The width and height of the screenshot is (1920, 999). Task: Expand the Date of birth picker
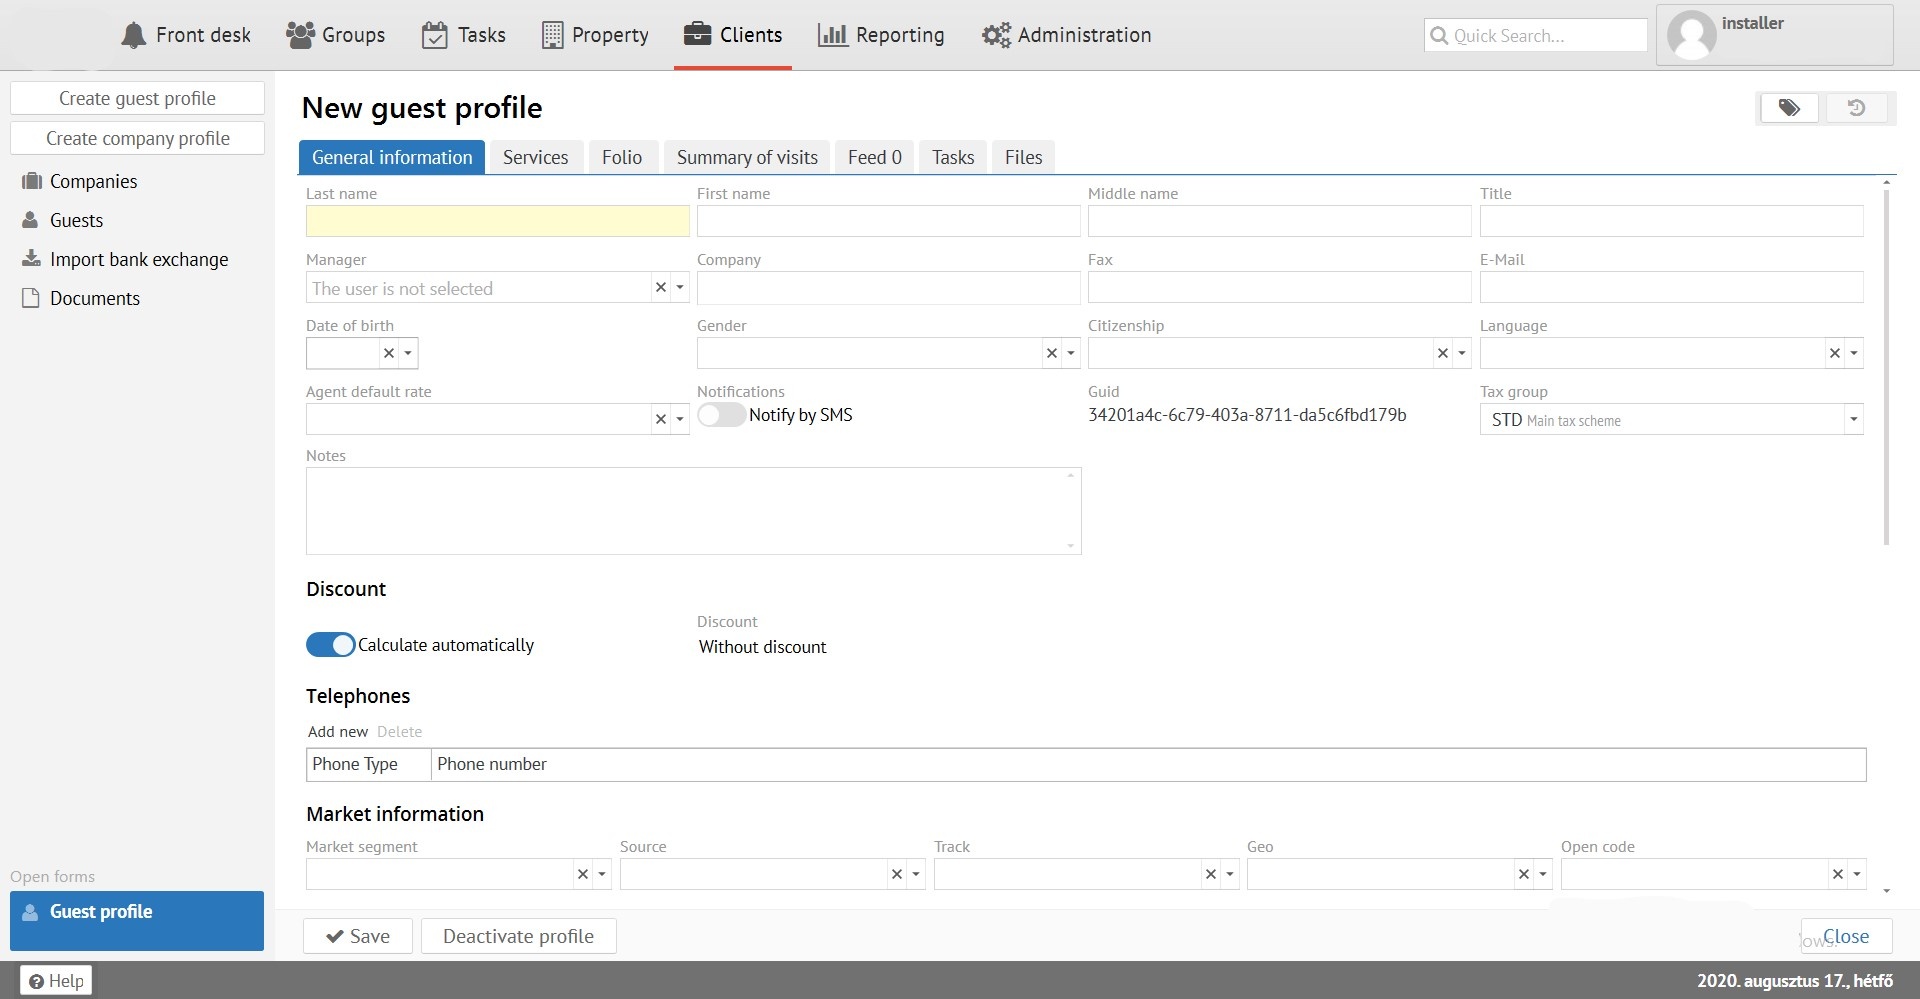point(408,353)
